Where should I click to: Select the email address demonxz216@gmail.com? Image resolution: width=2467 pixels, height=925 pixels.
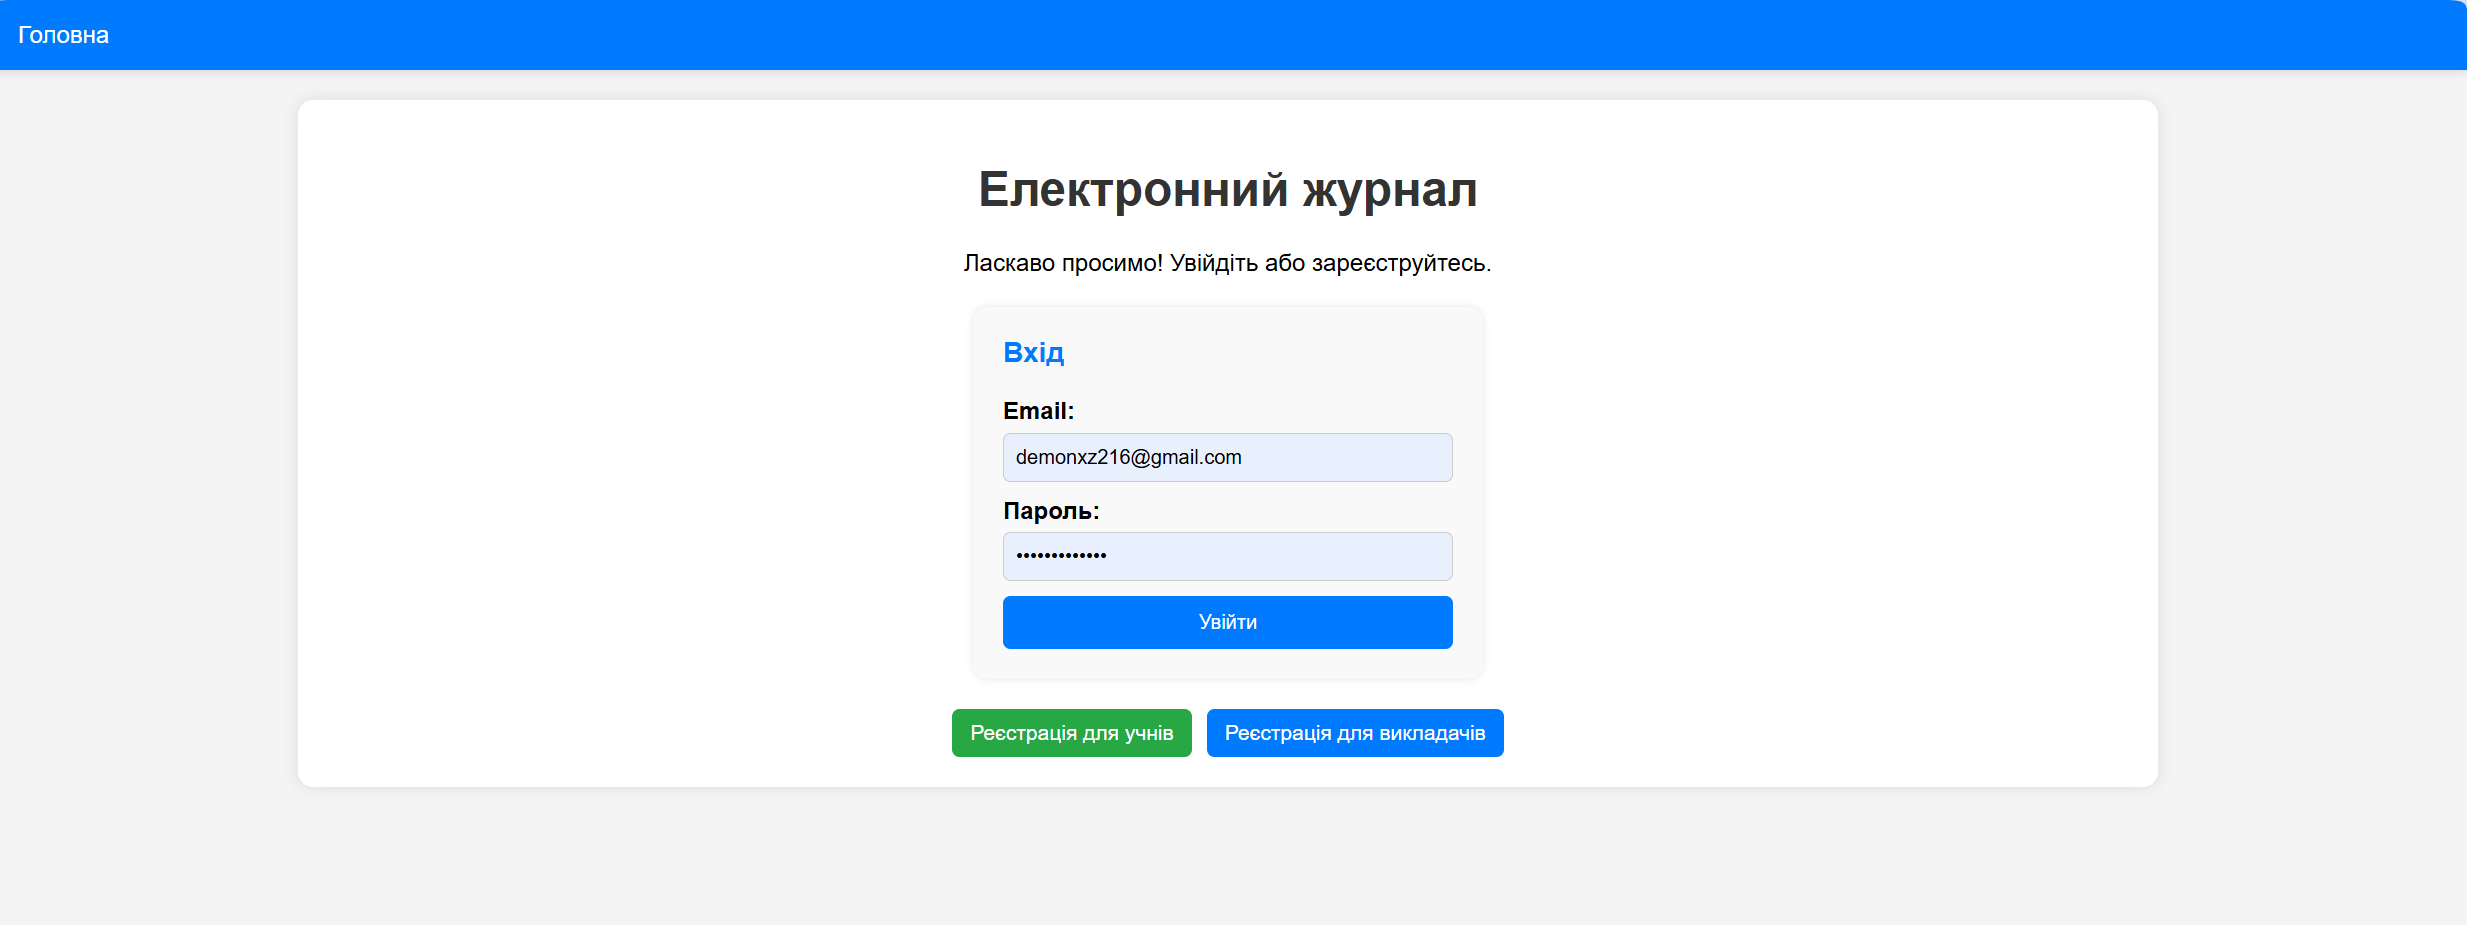(x=1128, y=457)
